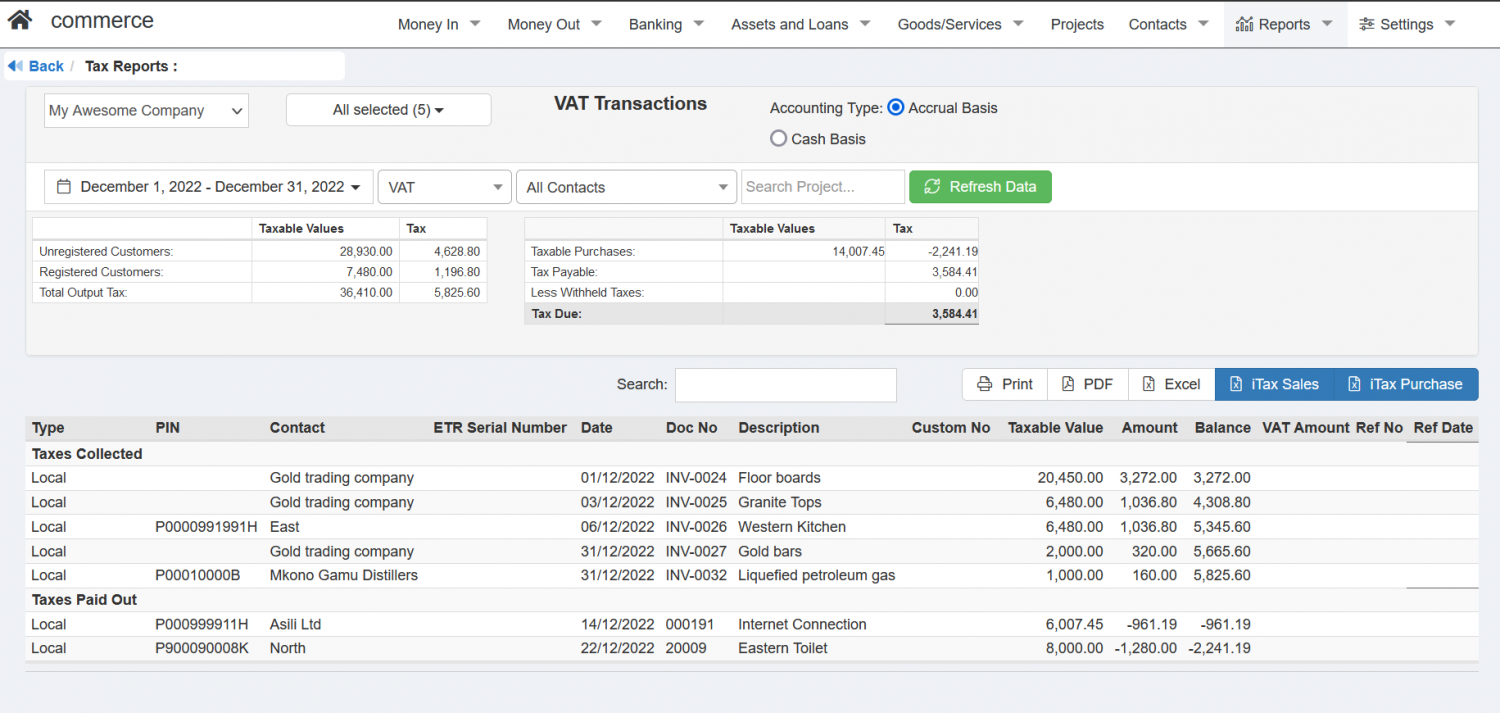This screenshot has height=713, width=1500.
Task: Sort by the Date column header
Action: click(597, 428)
